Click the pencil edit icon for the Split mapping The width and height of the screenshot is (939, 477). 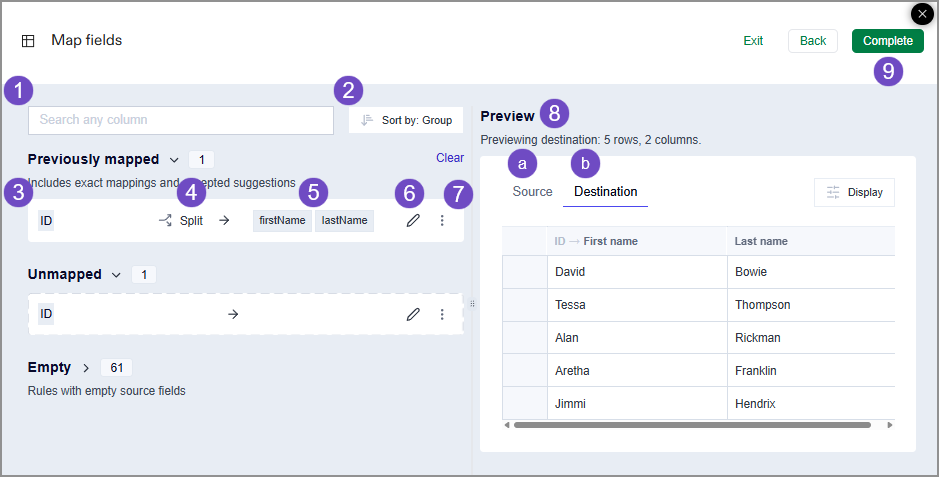(413, 221)
